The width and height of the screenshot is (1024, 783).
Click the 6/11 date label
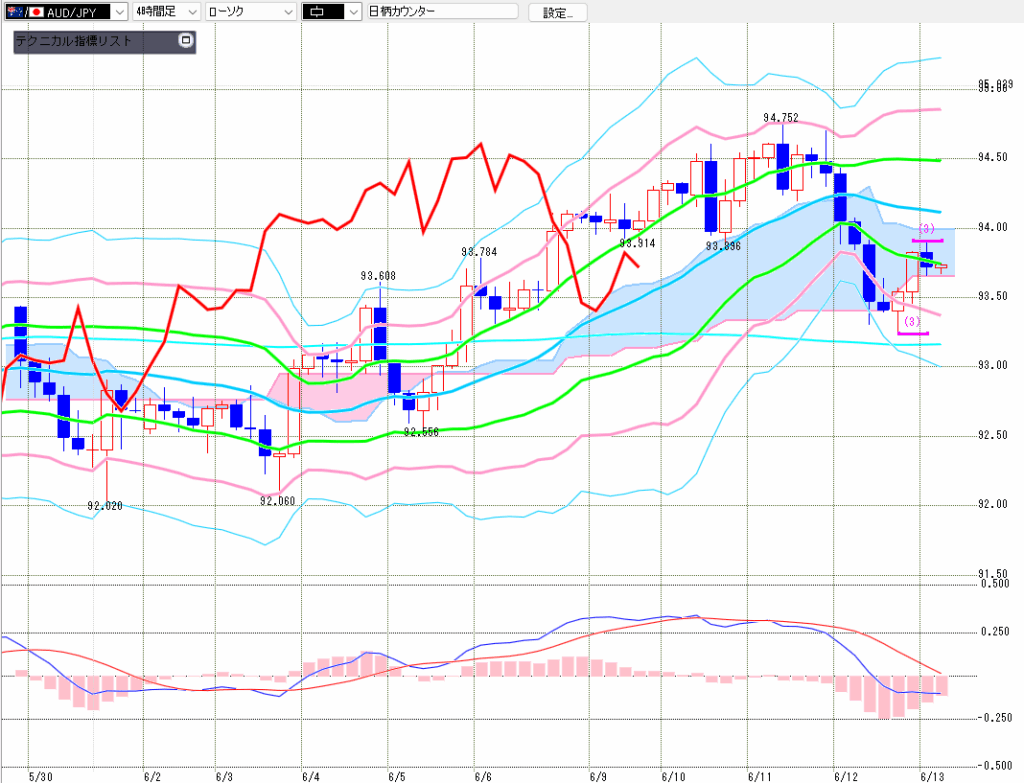(760, 776)
